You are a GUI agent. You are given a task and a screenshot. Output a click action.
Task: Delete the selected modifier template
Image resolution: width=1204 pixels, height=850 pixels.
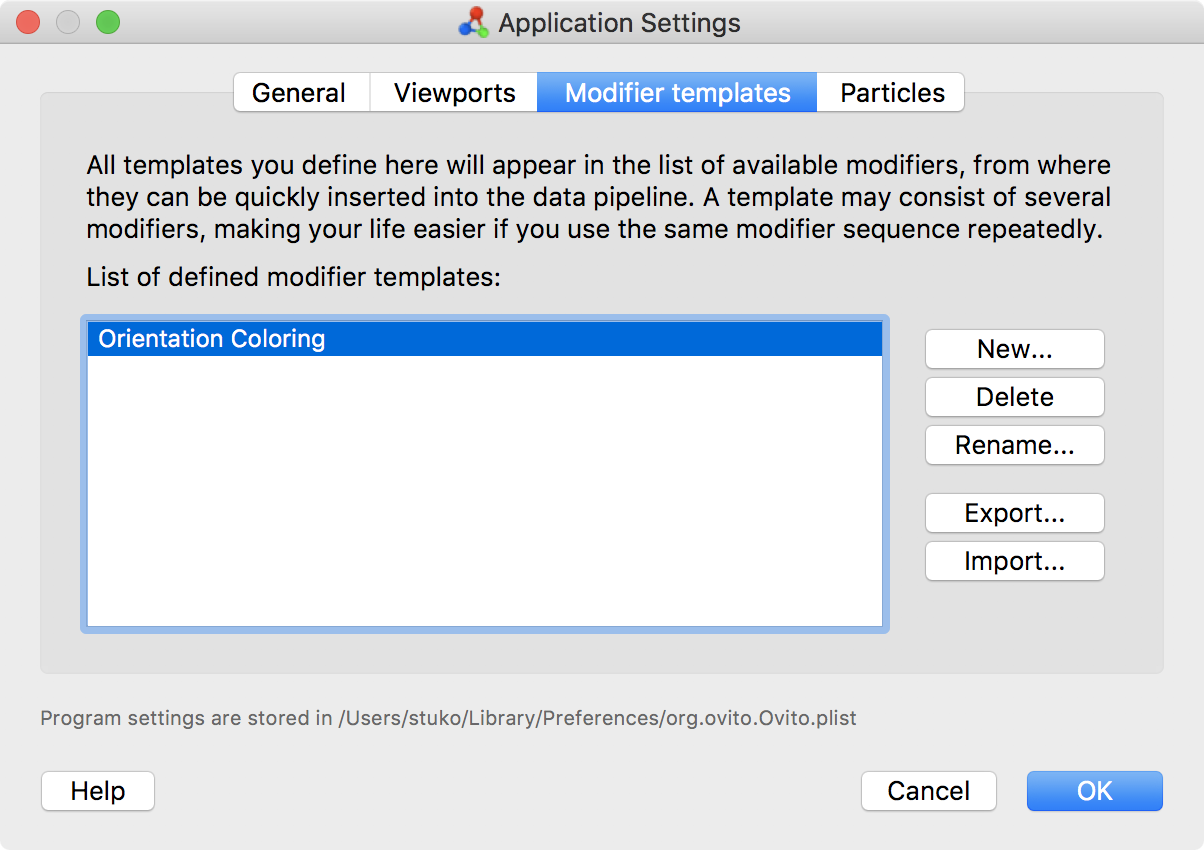(1014, 397)
